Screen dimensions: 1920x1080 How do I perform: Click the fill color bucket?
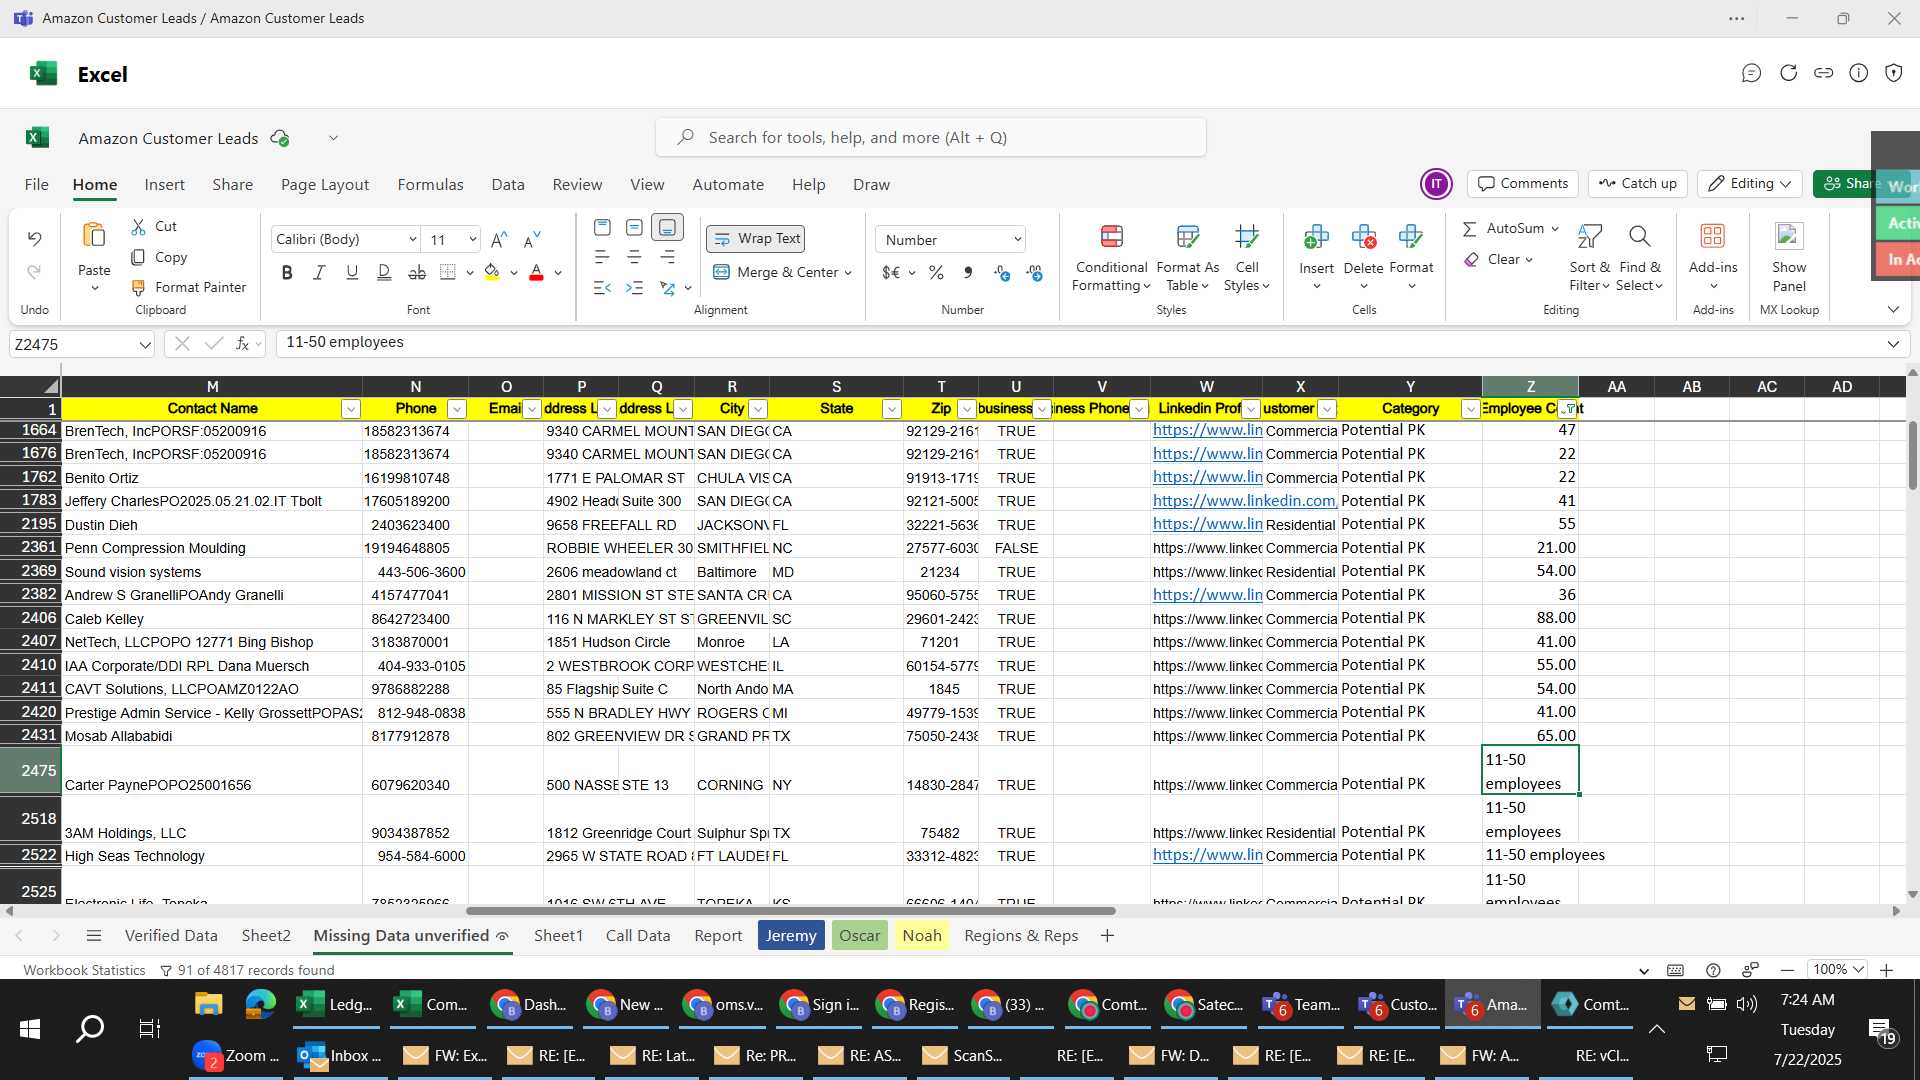pos(492,273)
